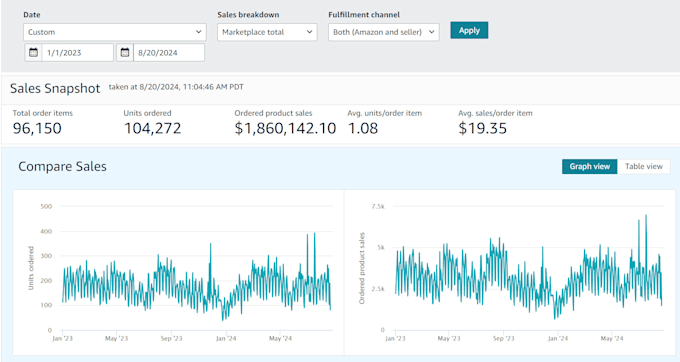The height and width of the screenshot is (362, 680).
Task: Select the Total order items value 96,150
Action: click(37, 128)
